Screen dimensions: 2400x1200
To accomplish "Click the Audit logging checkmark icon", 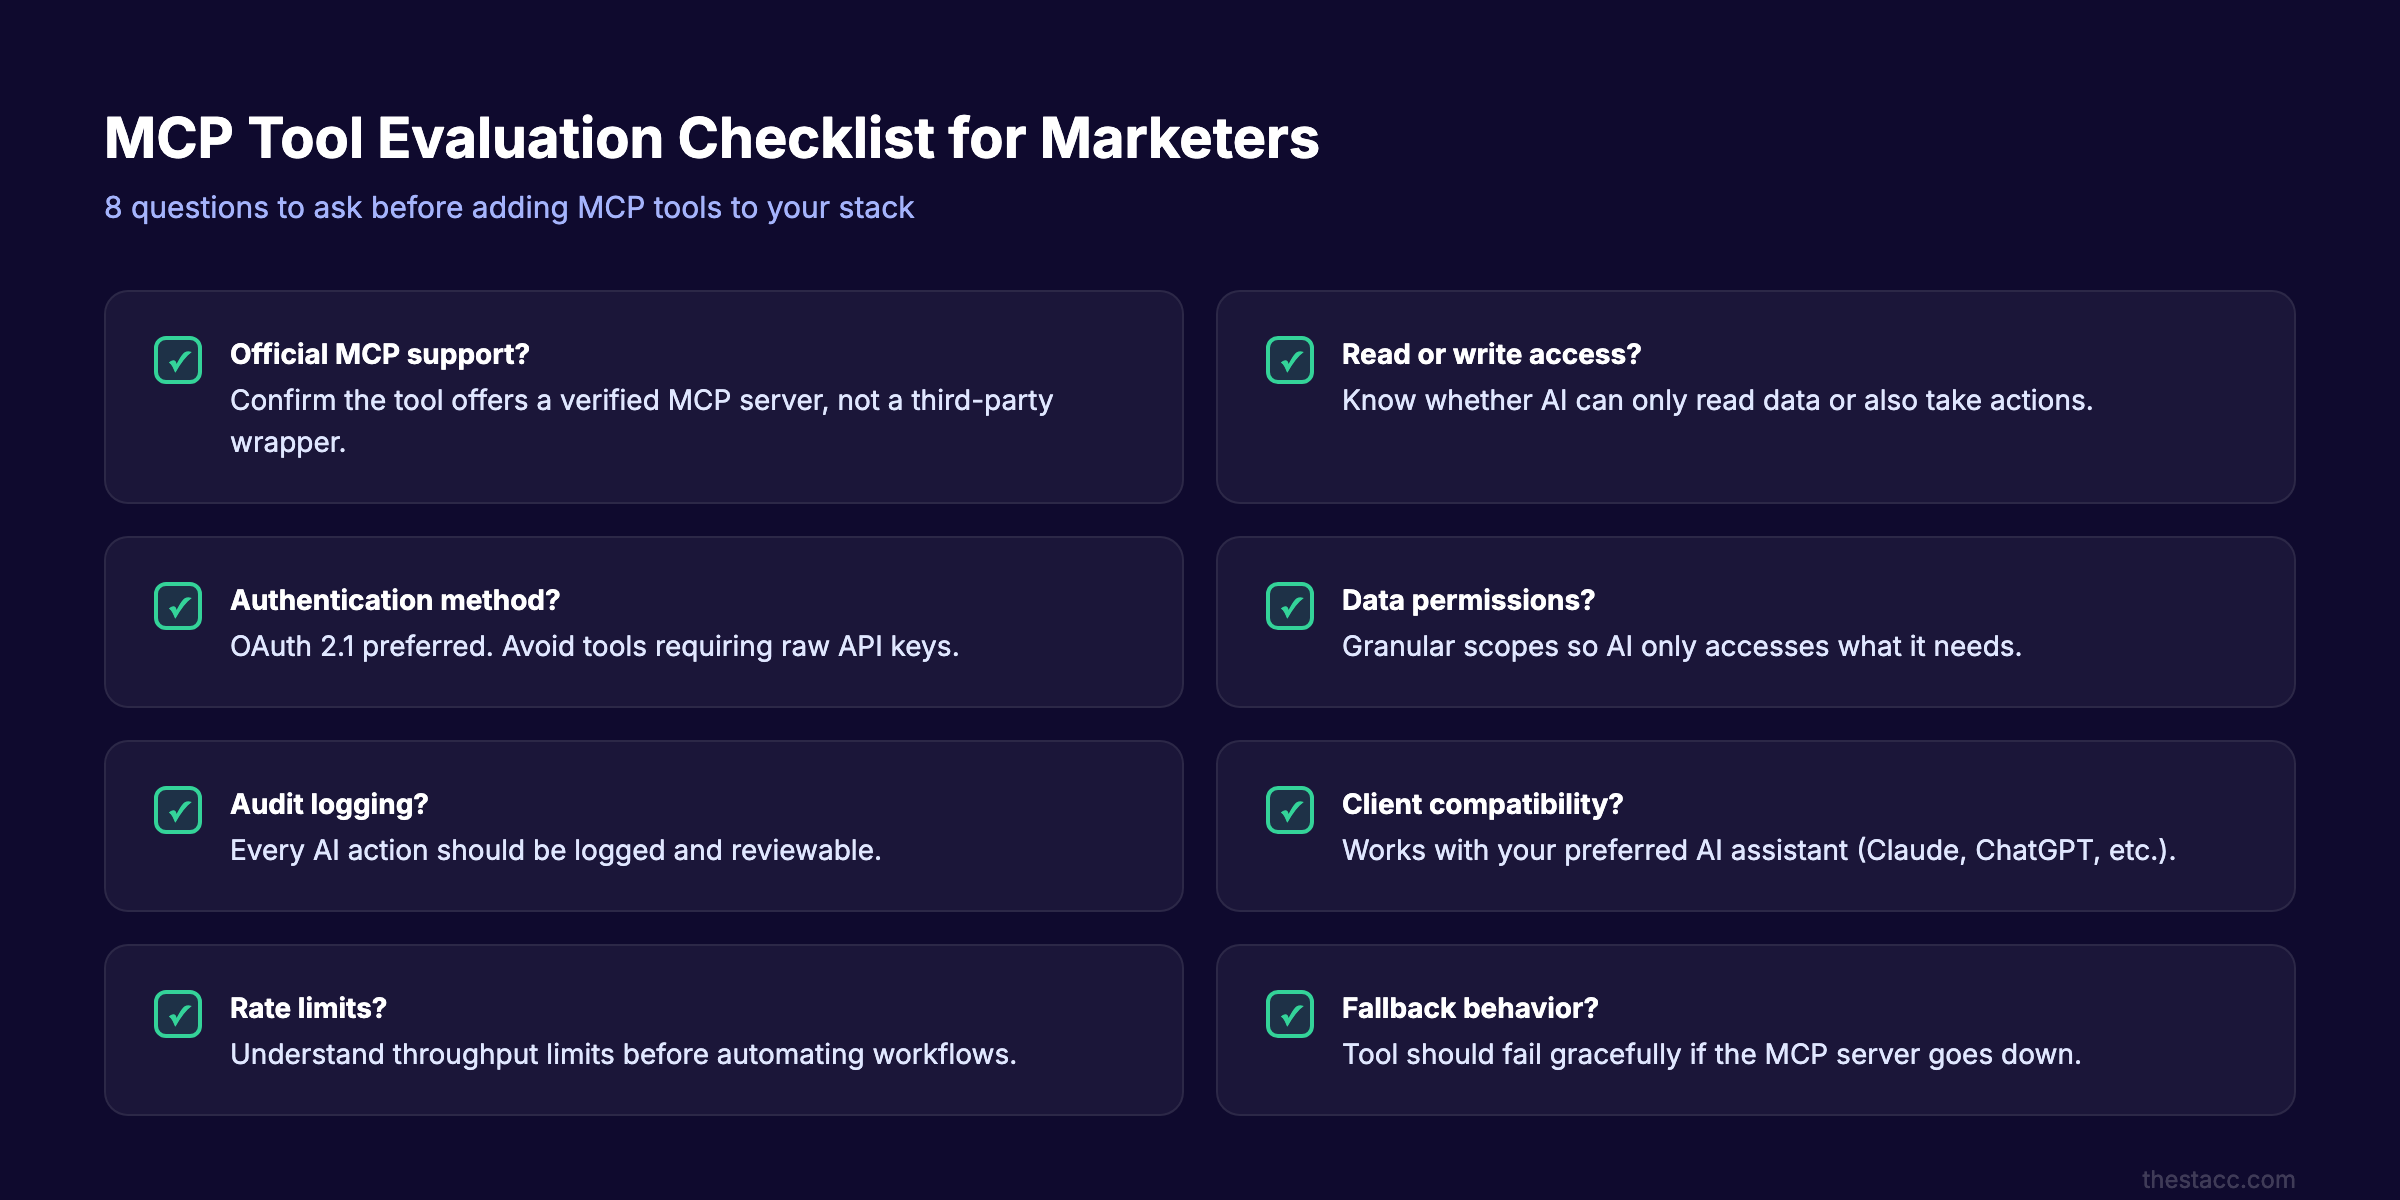I will pos(178,811).
